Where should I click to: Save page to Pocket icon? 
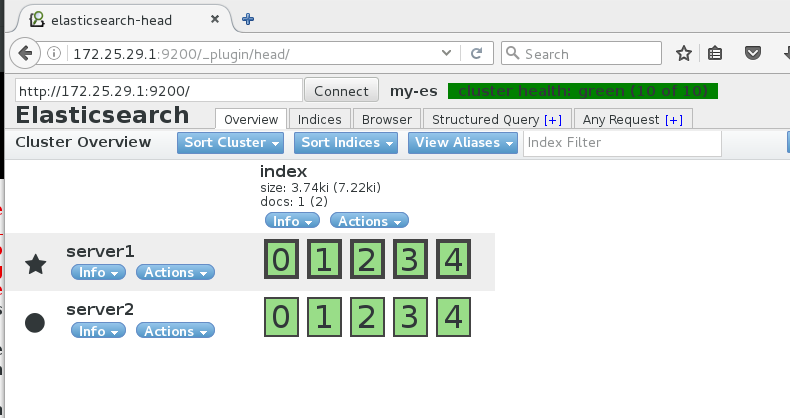[x=753, y=52]
